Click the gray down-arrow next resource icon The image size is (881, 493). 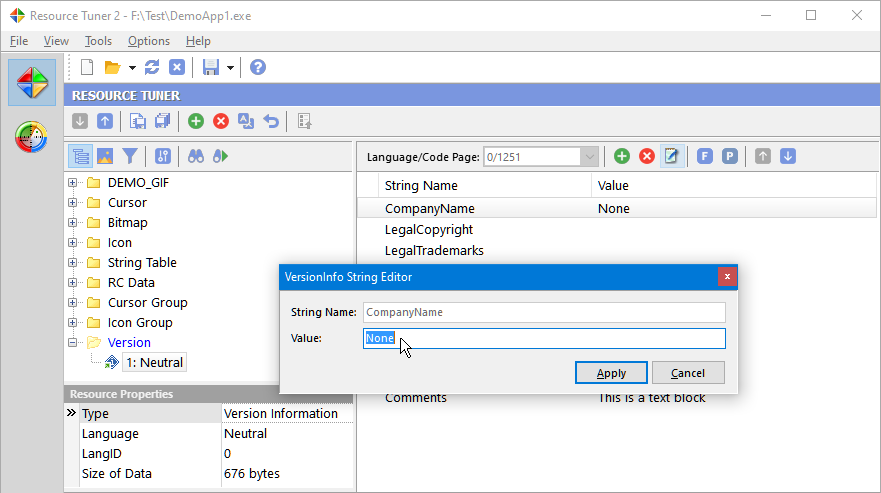point(80,121)
